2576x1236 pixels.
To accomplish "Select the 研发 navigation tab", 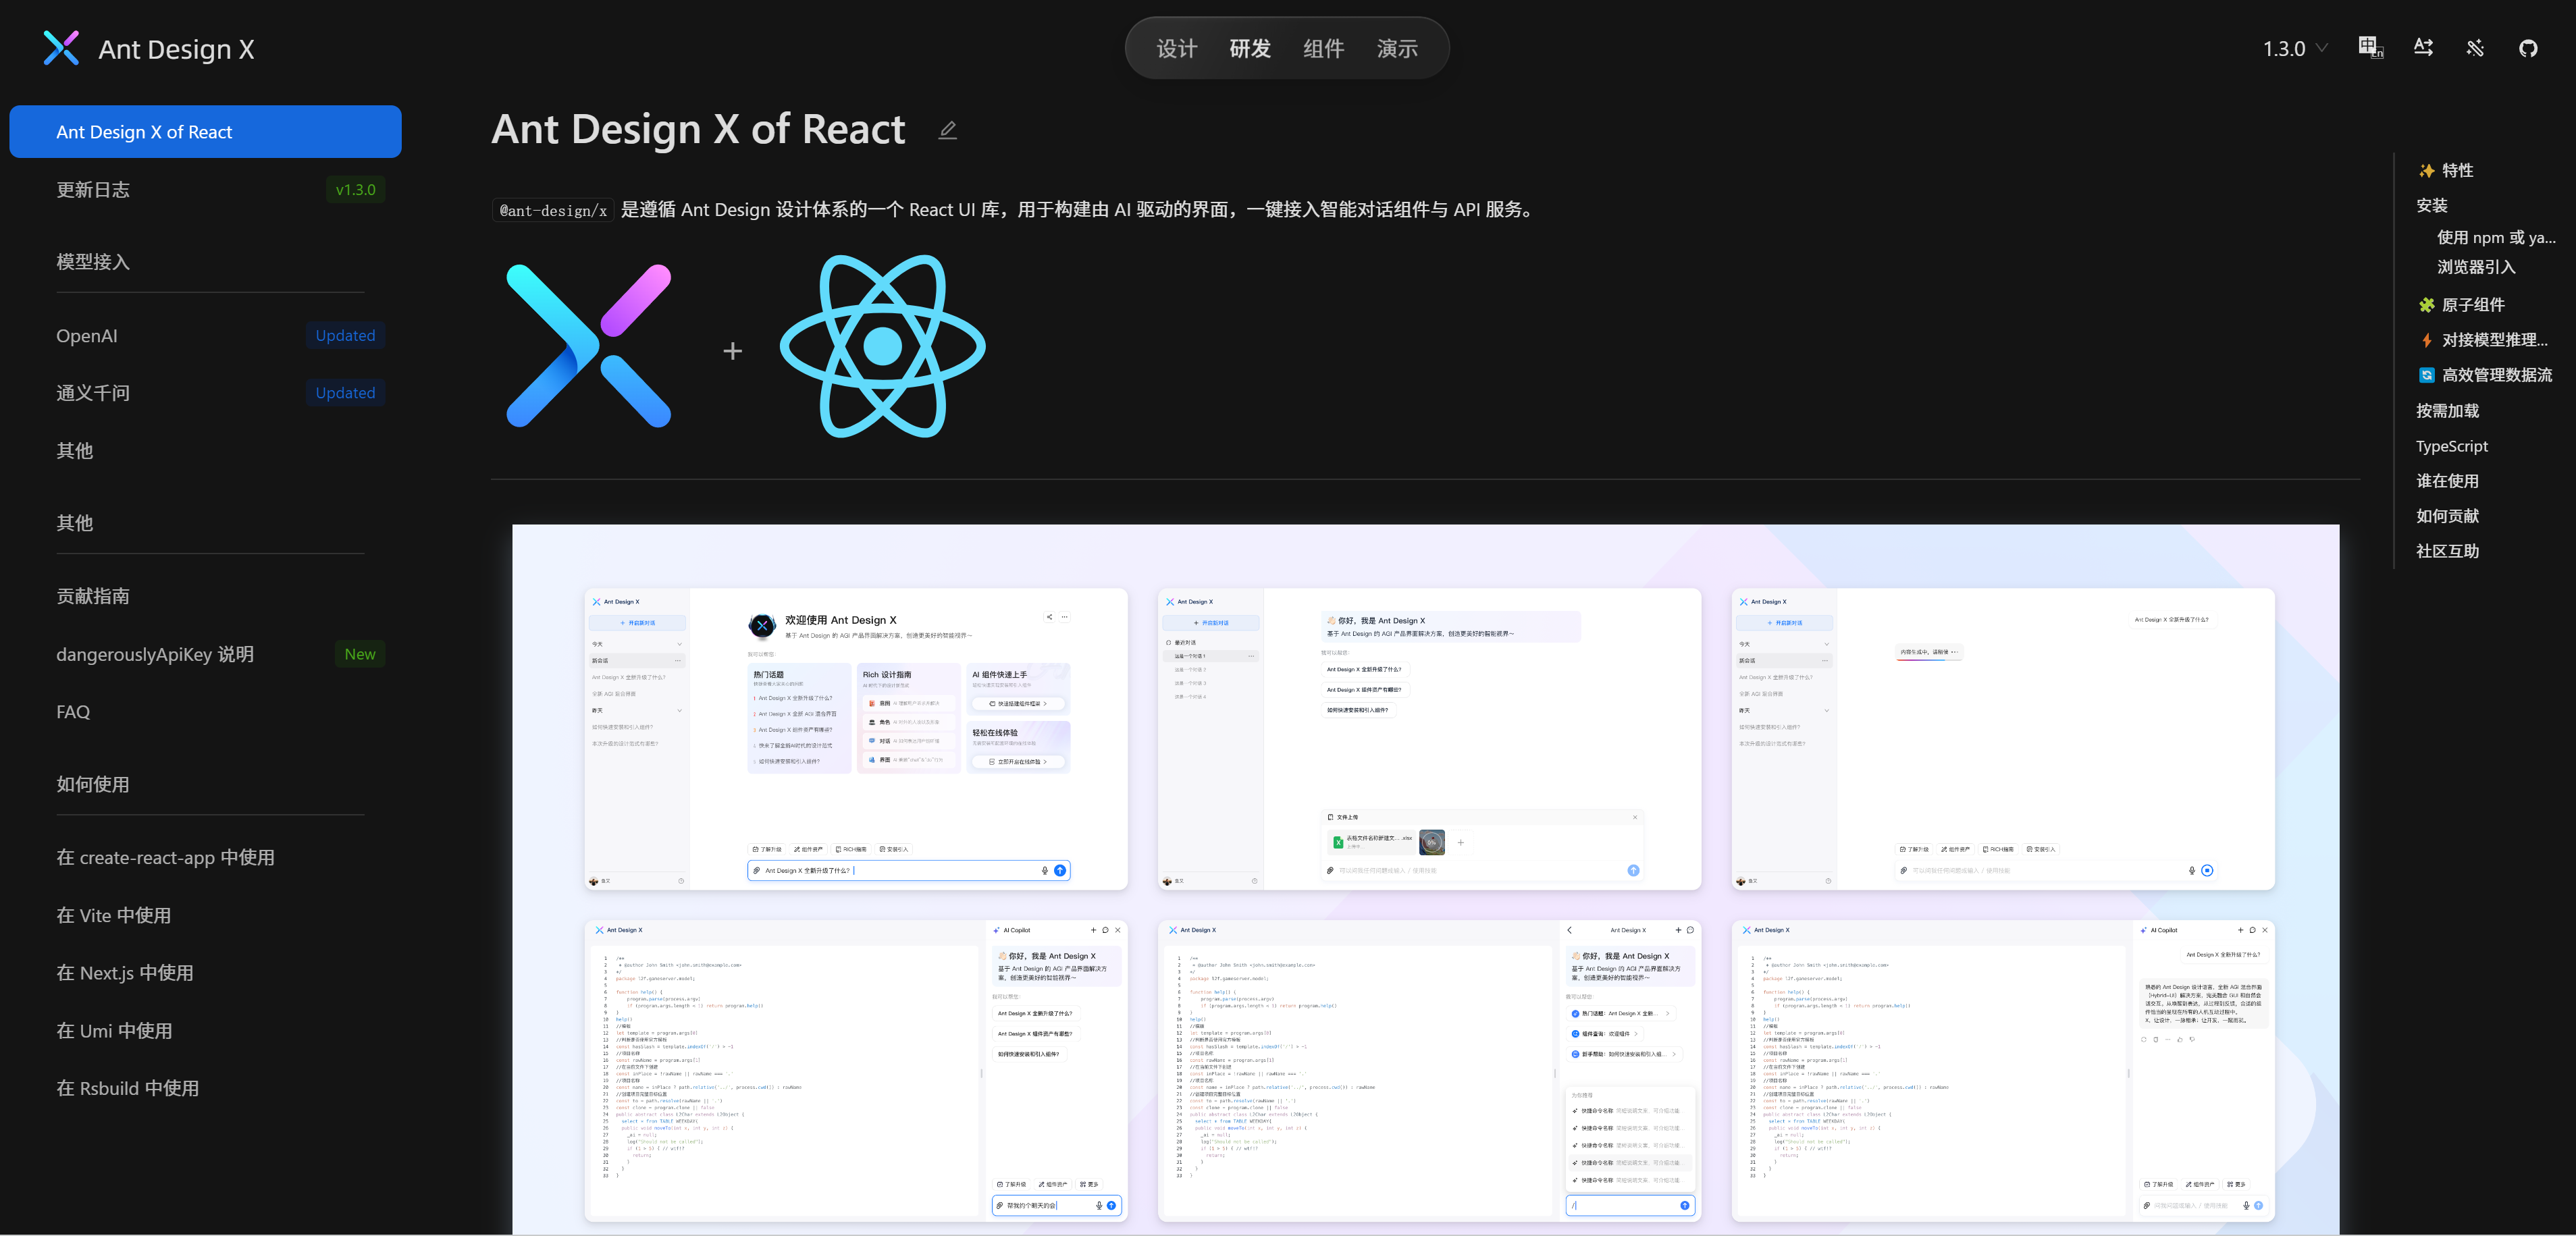I will [1250, 48].
